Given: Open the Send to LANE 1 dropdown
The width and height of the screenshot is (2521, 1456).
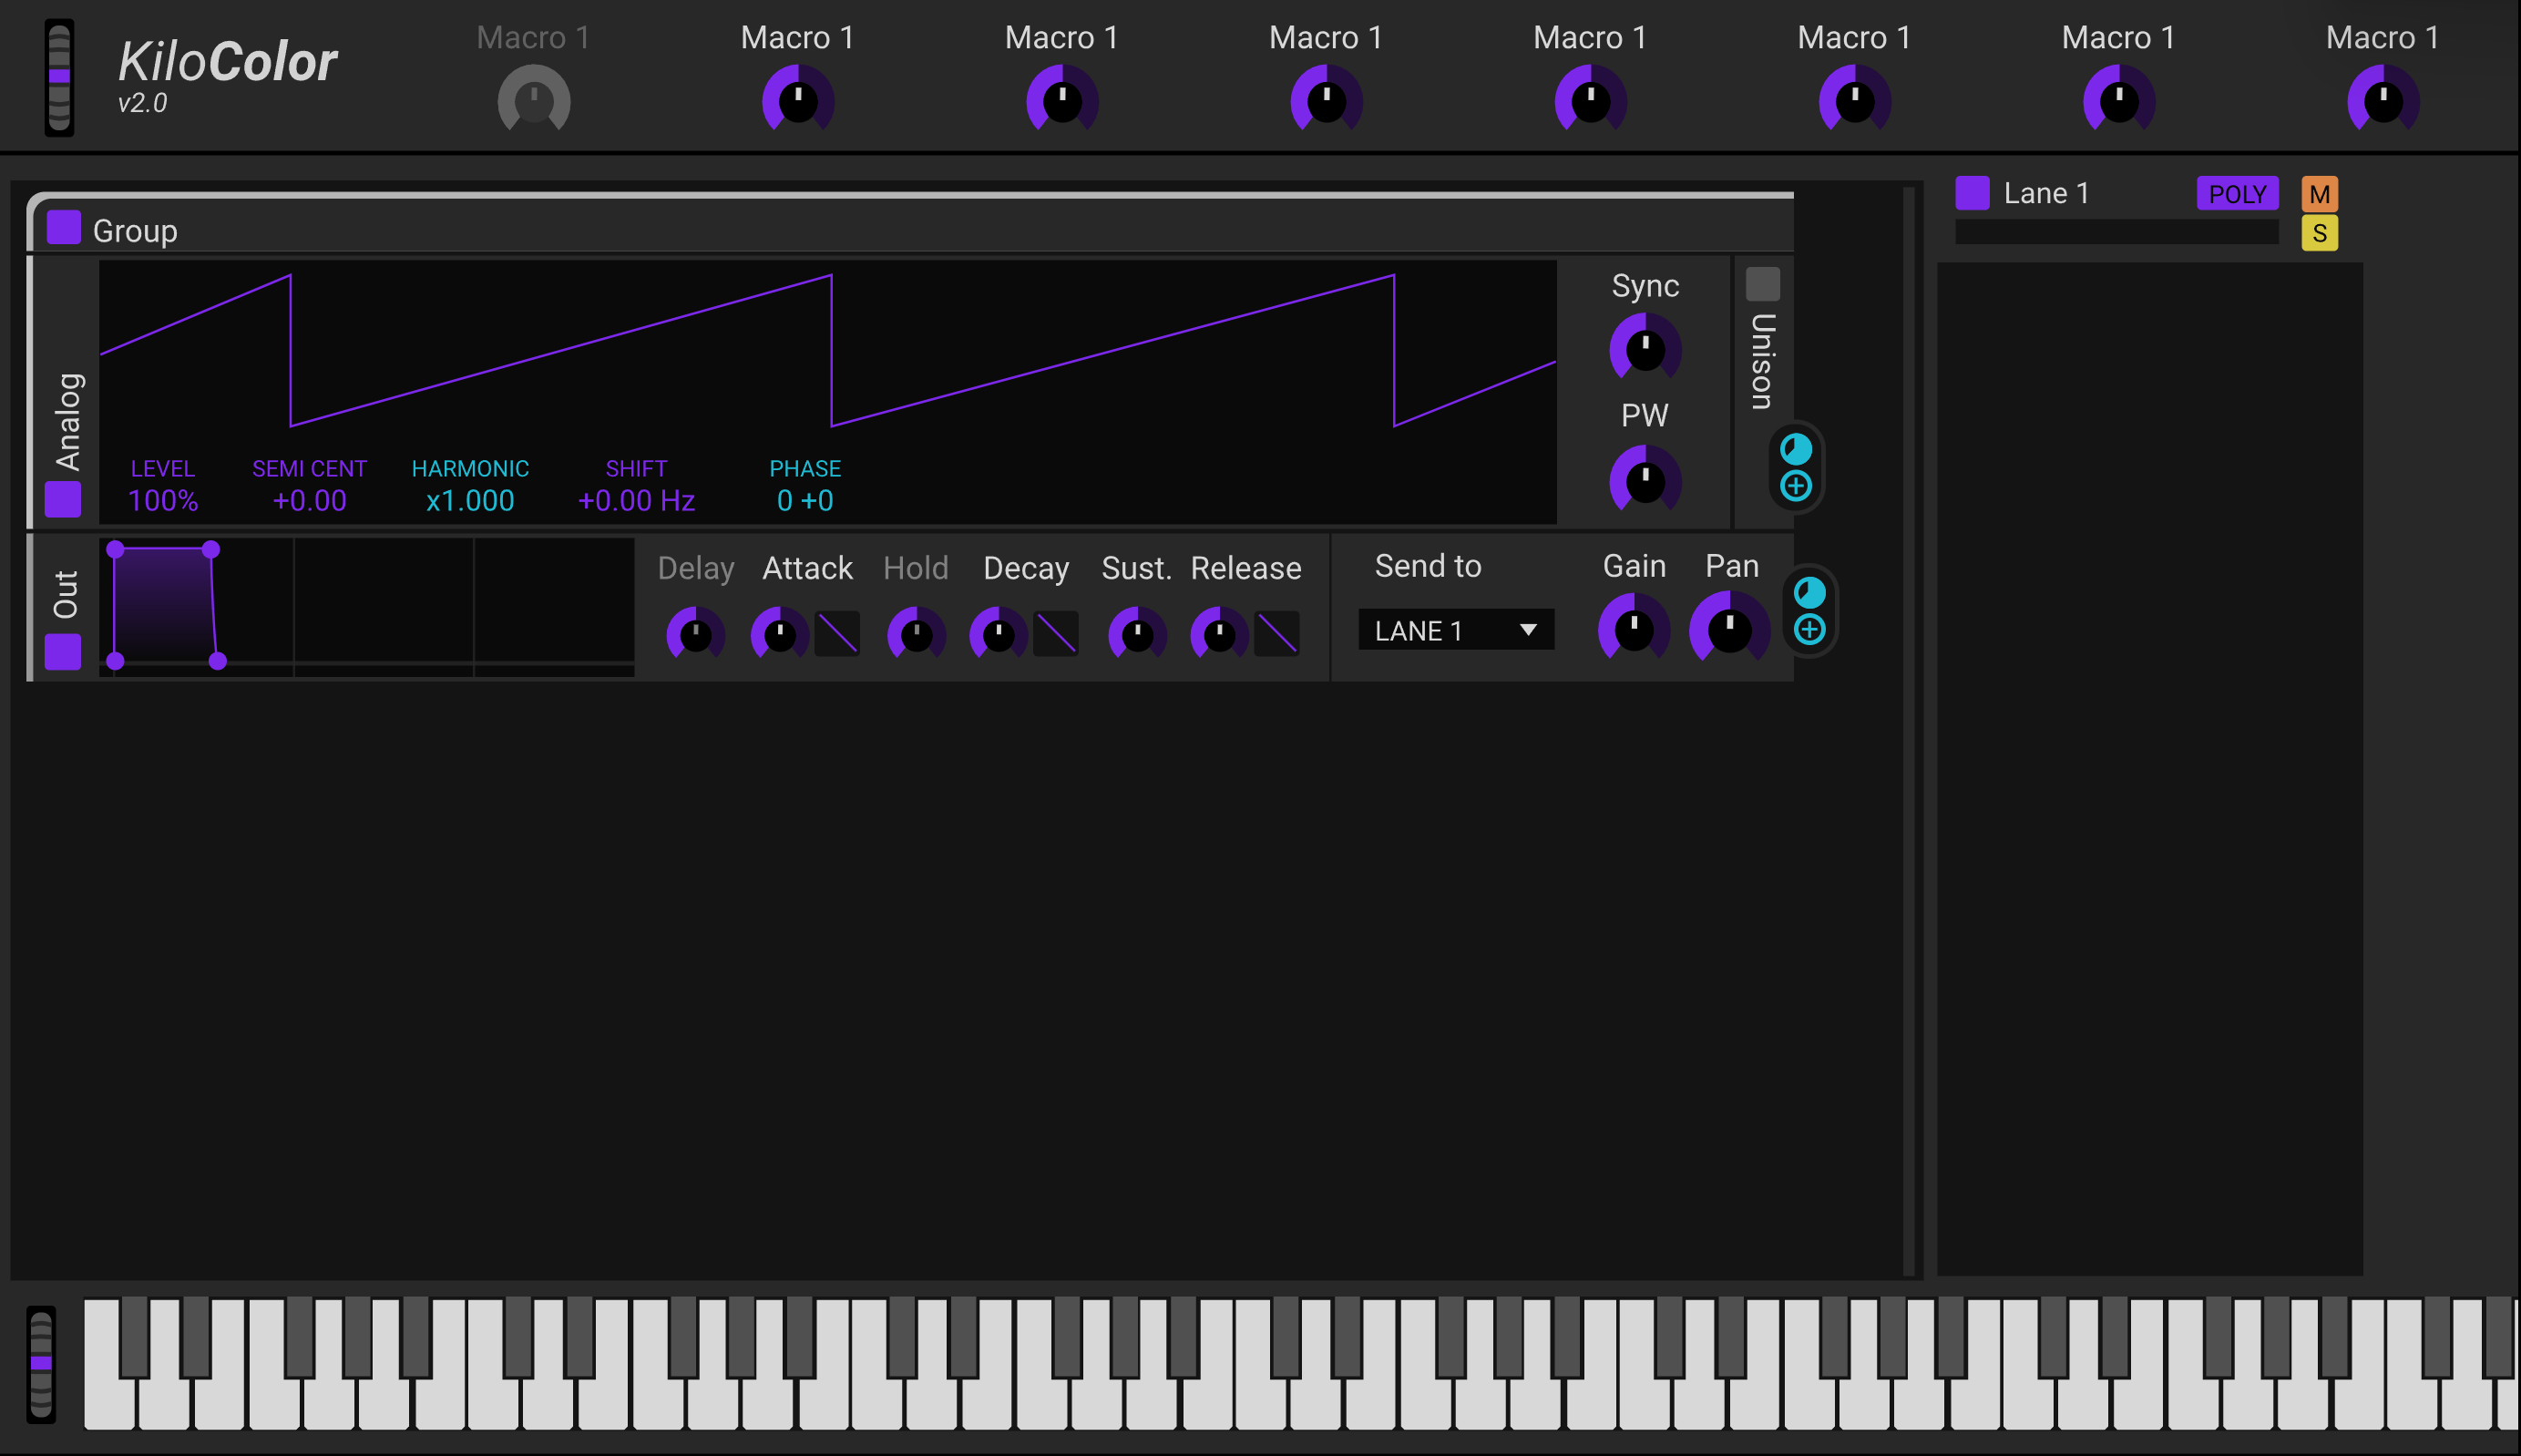Looking at the screenshot, I should pos(1455,630).
